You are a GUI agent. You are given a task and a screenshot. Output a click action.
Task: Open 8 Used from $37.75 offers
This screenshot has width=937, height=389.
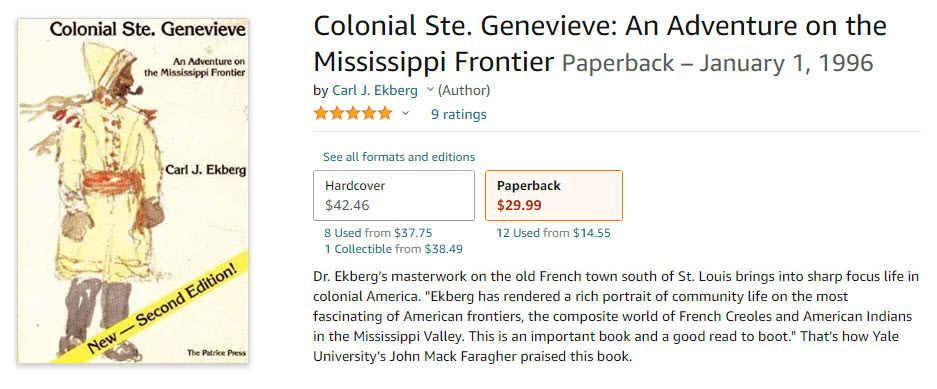pyautogui.click(x=378, y=233)
